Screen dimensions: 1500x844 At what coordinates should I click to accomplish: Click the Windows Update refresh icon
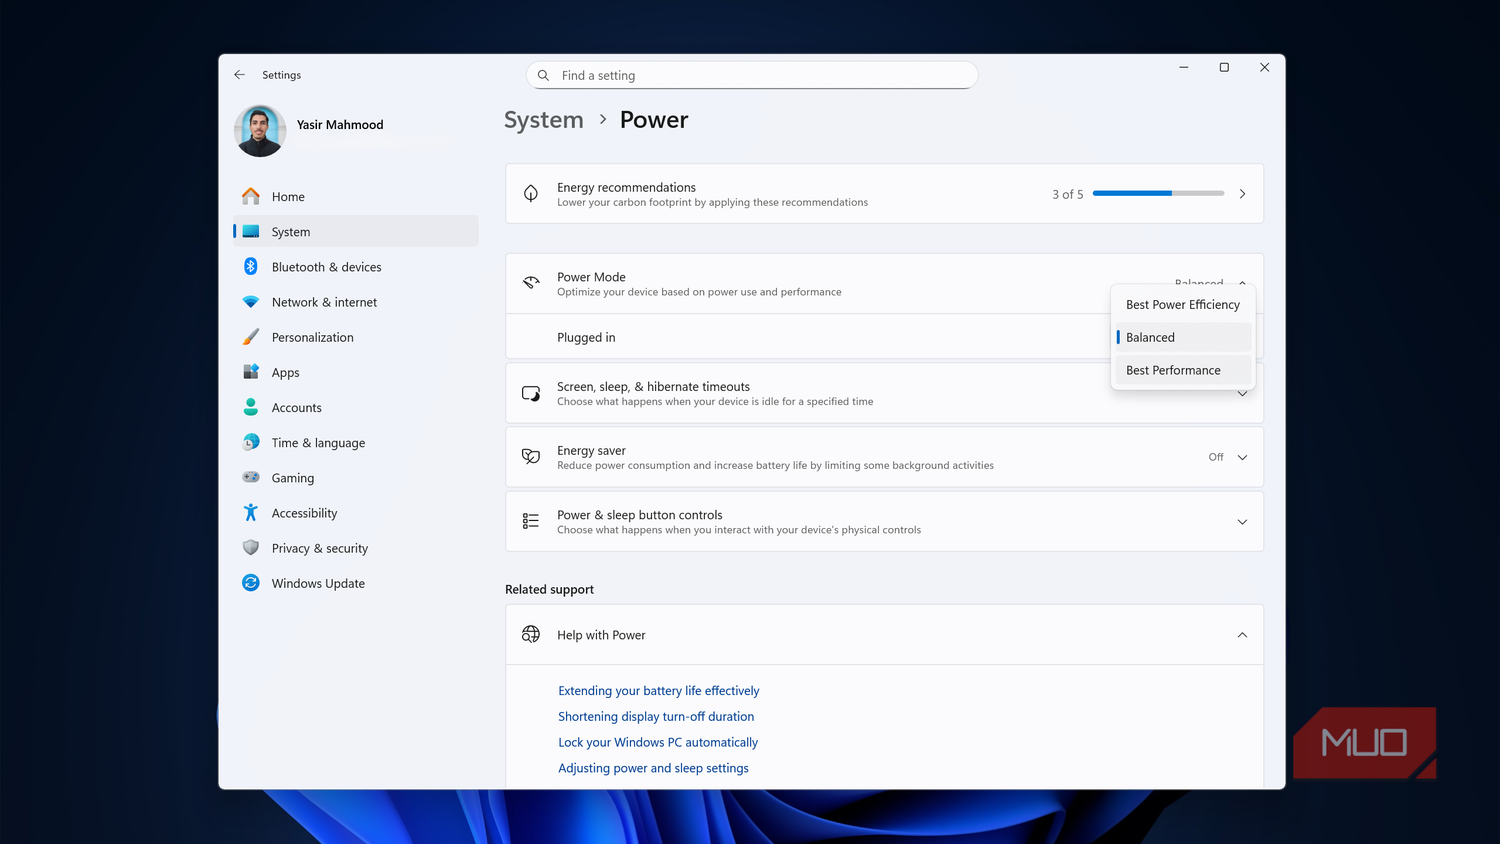click(251, 583)
